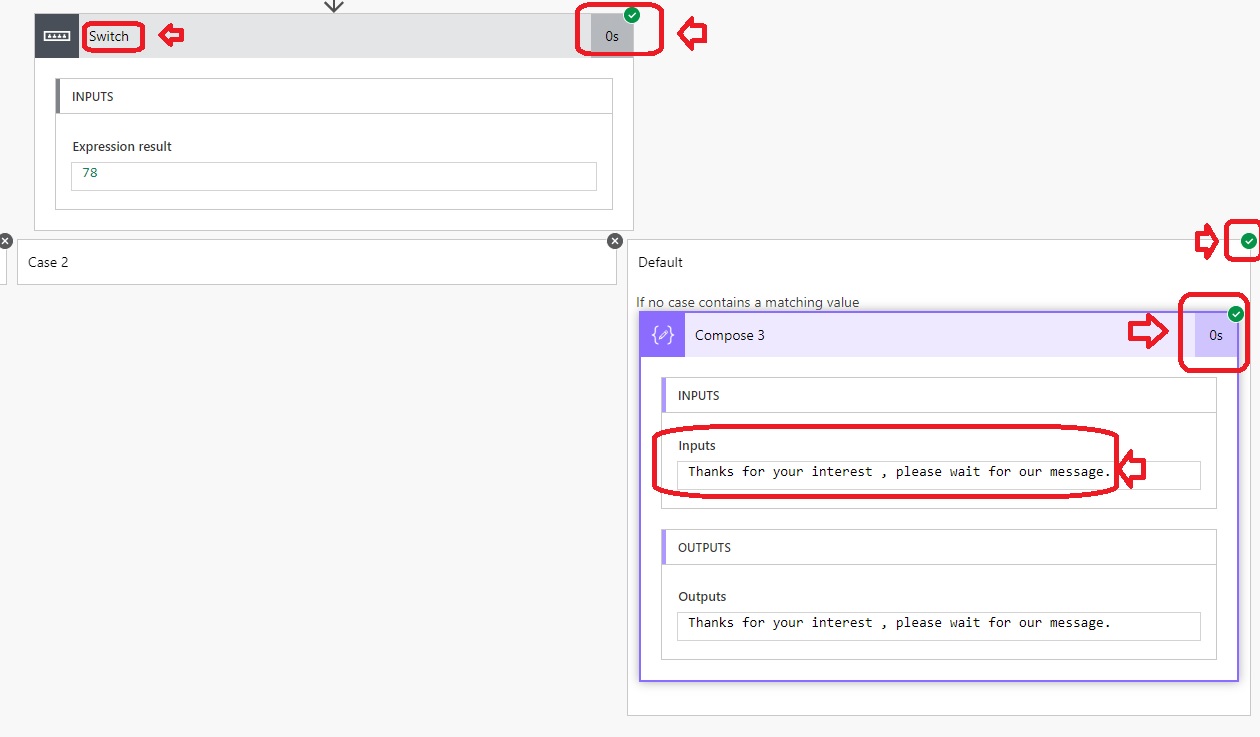Click the keyboard icon on the Switch action
This screenshot has height=737, width=1260.
tap(56, 35)
